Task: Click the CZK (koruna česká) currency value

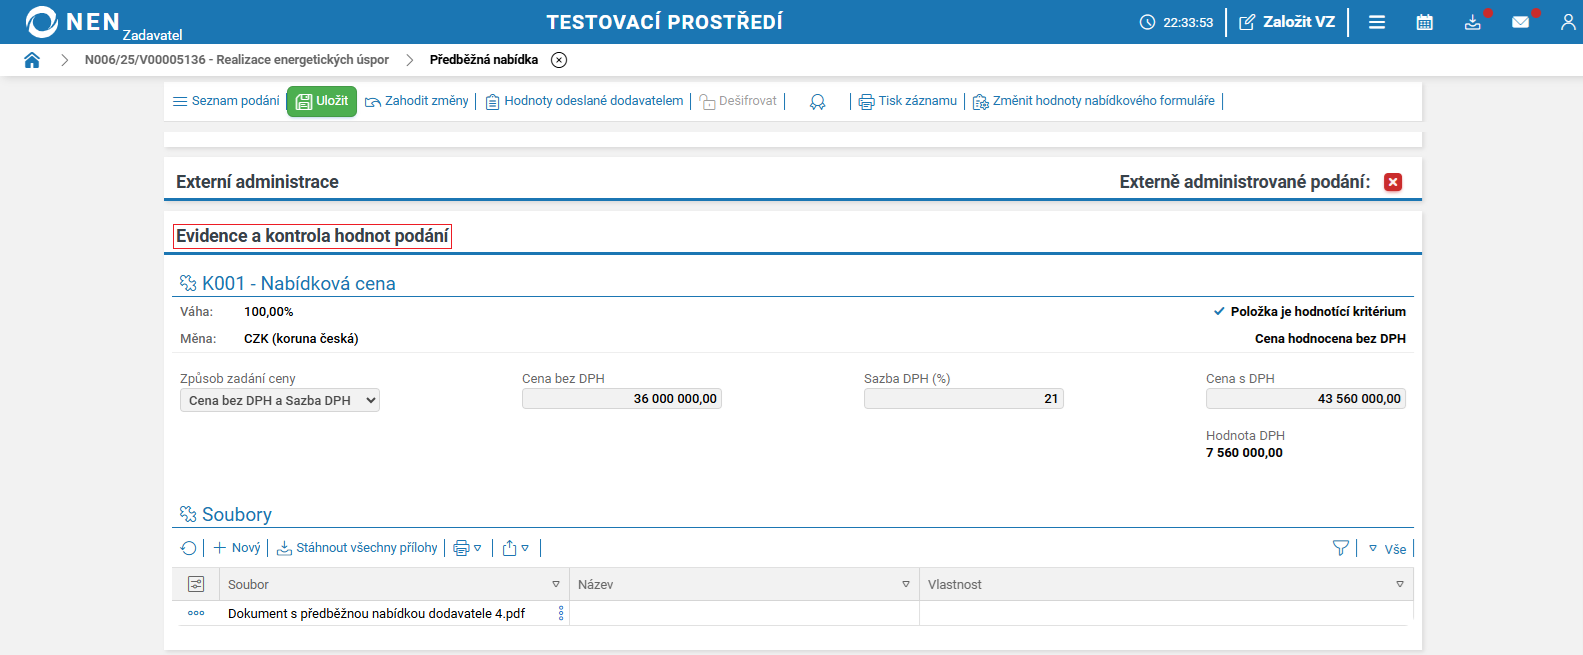Action: [x=301, y=339]
